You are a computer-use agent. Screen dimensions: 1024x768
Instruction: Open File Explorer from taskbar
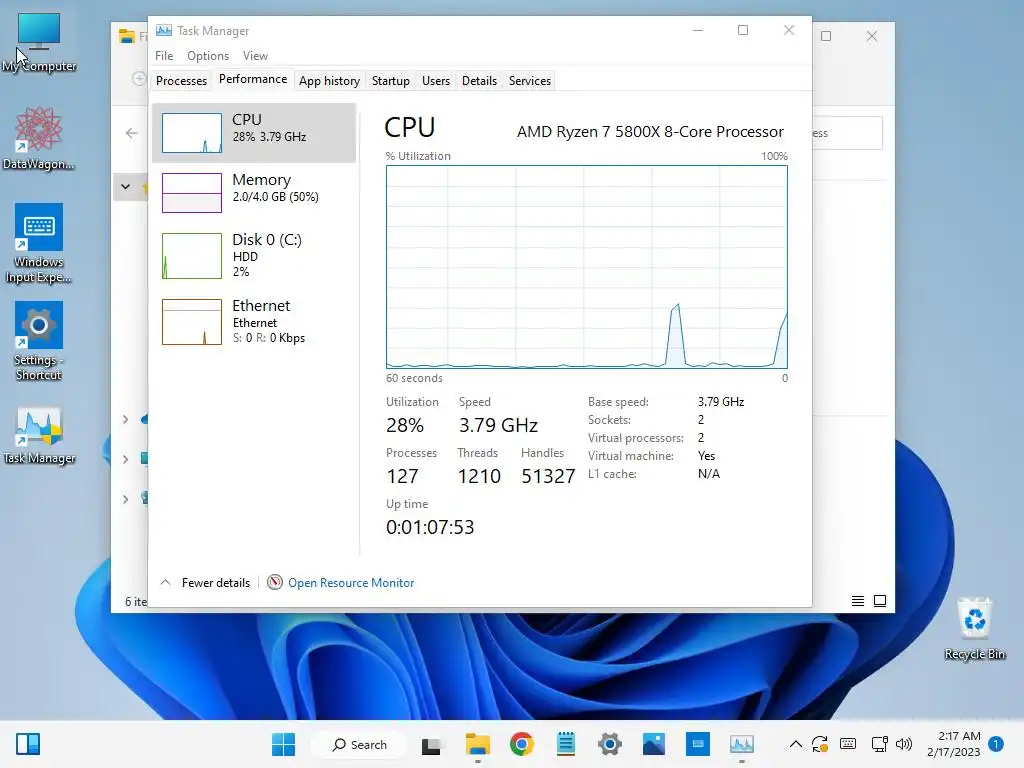pos(477,744)
